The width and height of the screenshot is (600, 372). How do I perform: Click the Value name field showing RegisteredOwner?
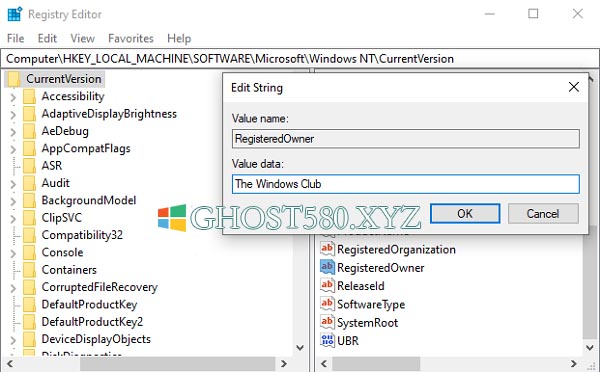coord(406,139)
